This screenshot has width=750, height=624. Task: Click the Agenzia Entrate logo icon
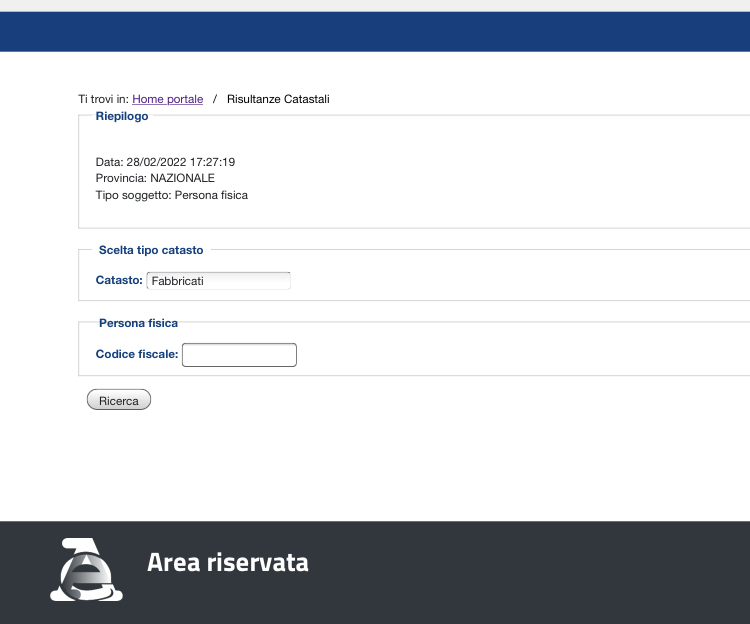pos(86,570)
